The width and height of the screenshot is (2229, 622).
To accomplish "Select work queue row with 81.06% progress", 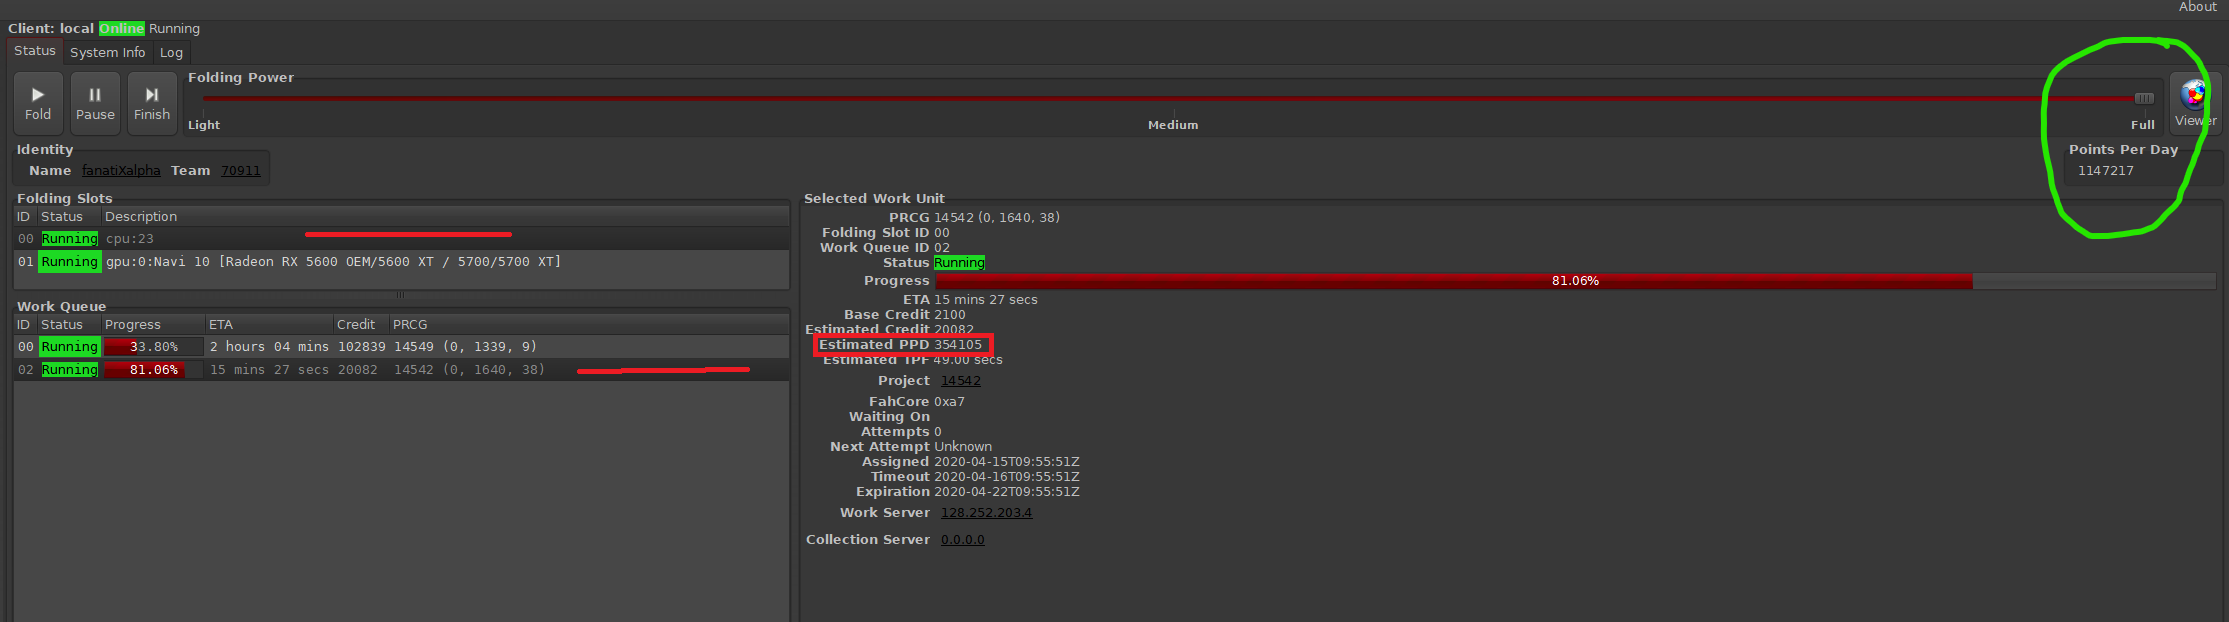I will point(401,370).
